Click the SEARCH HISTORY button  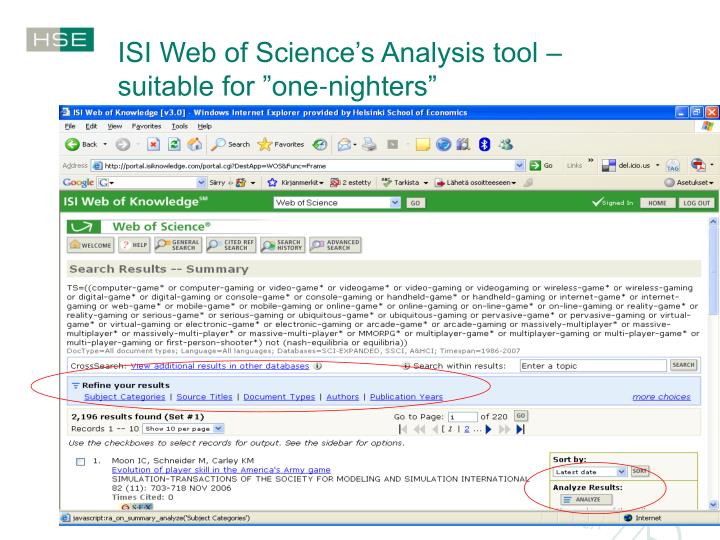[x=282, y=245]
